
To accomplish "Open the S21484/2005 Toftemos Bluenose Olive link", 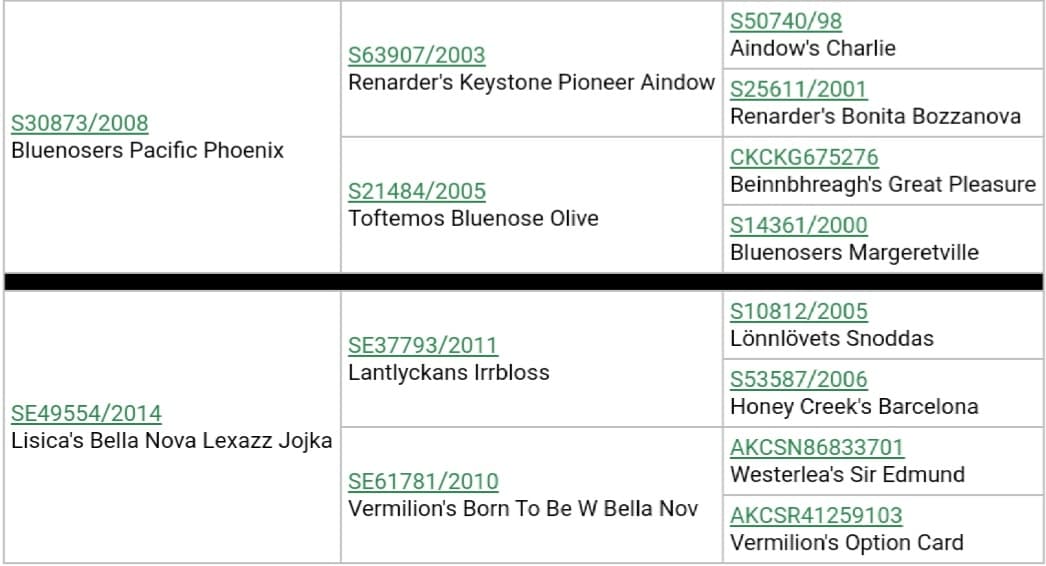I will pos(417,191).
